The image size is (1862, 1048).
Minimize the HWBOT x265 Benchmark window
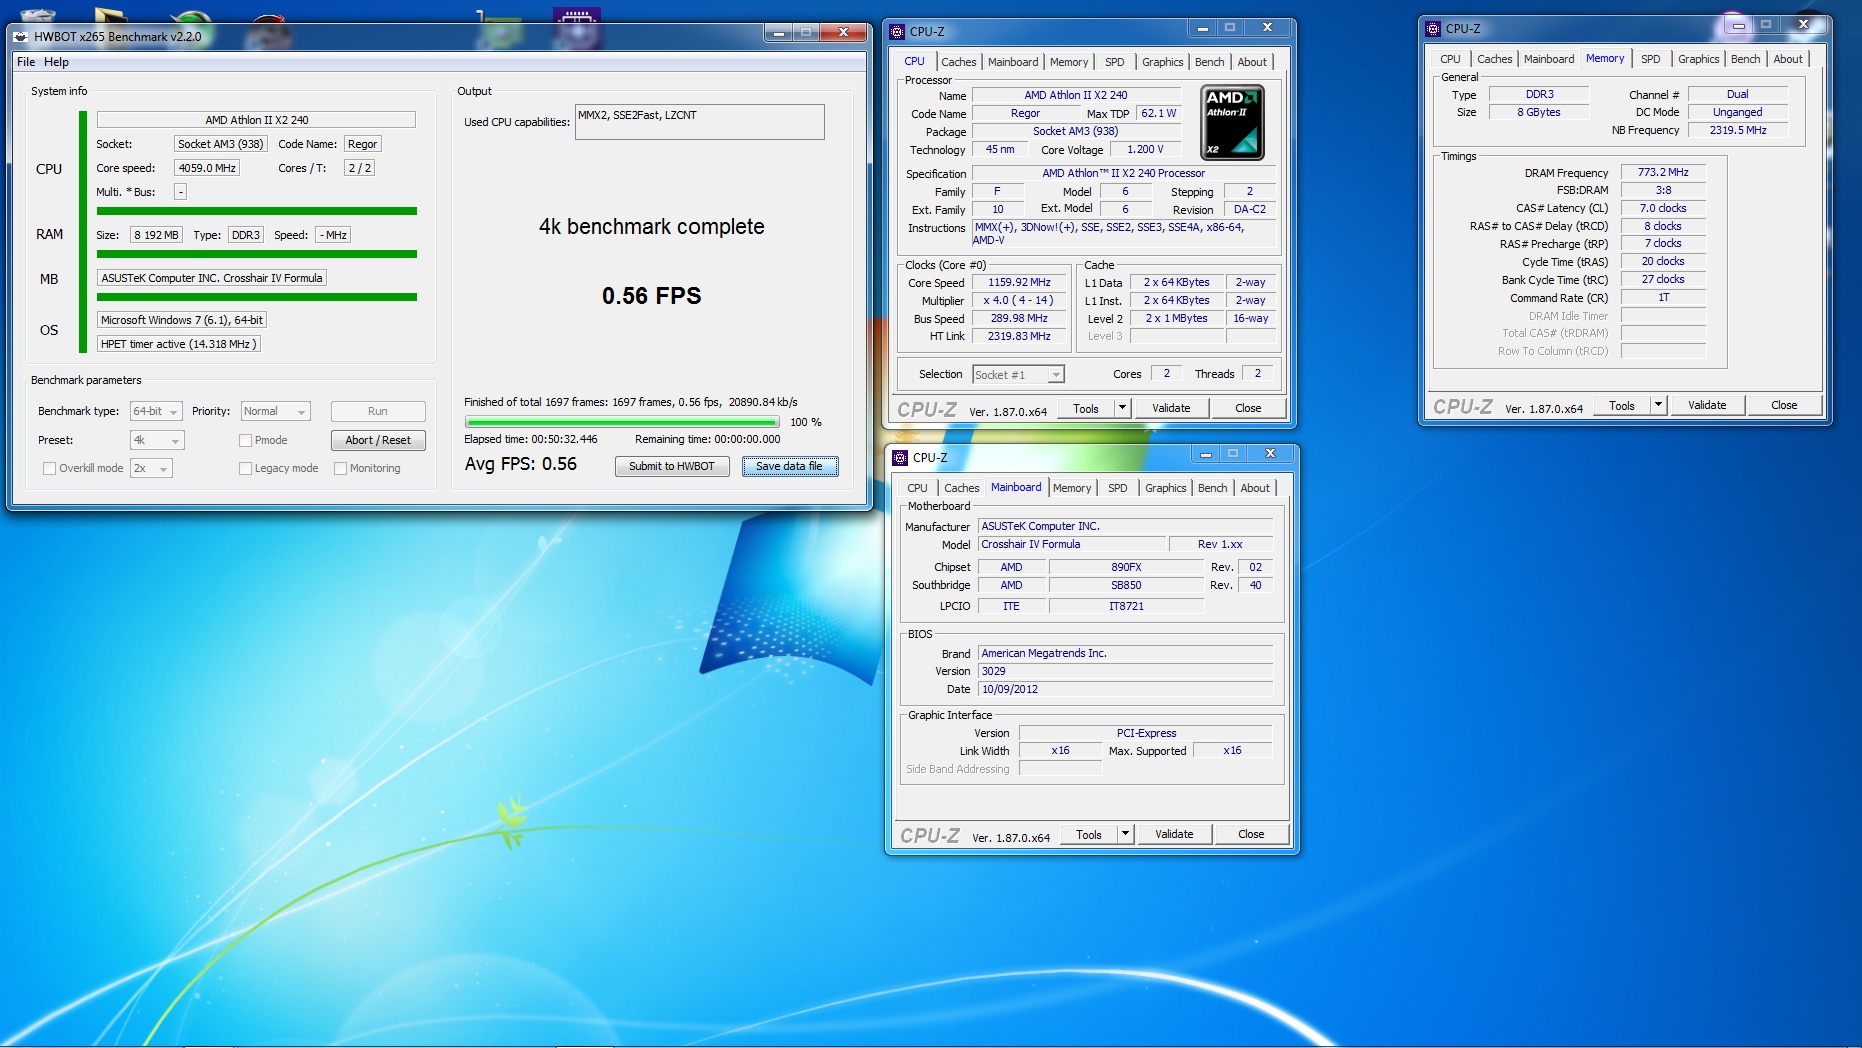[779, 33]
